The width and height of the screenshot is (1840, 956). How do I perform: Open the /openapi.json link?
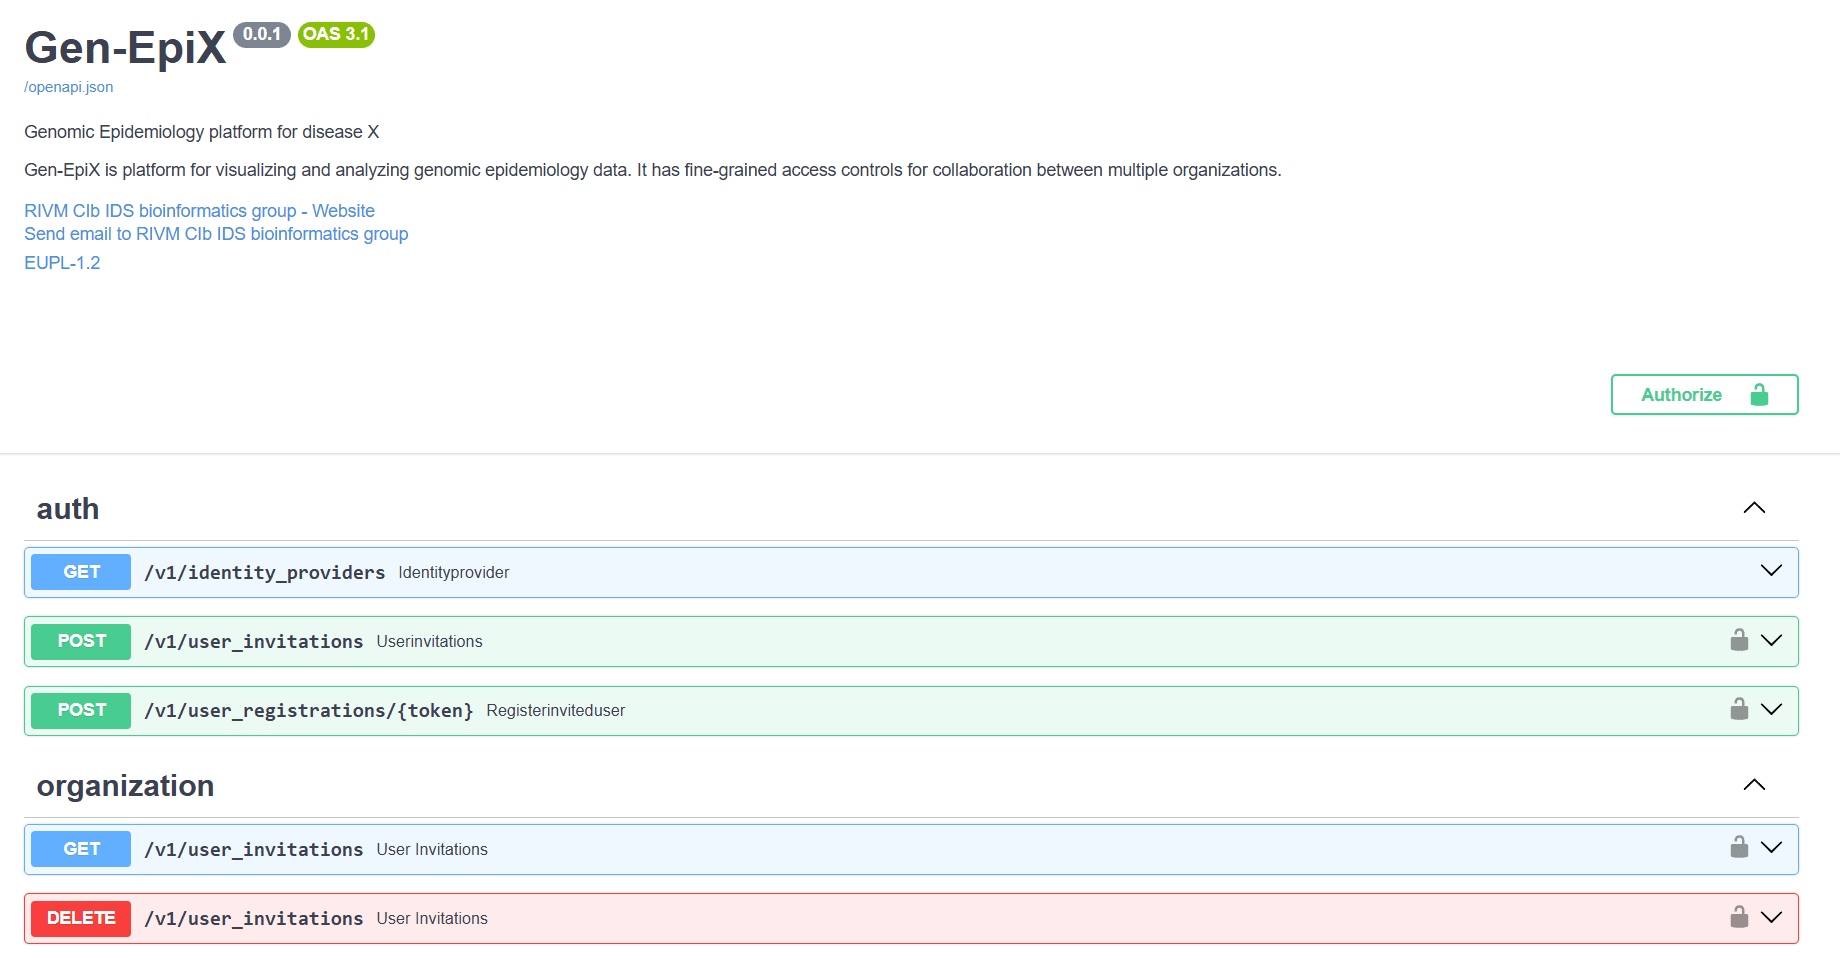(x=68, y=87)
